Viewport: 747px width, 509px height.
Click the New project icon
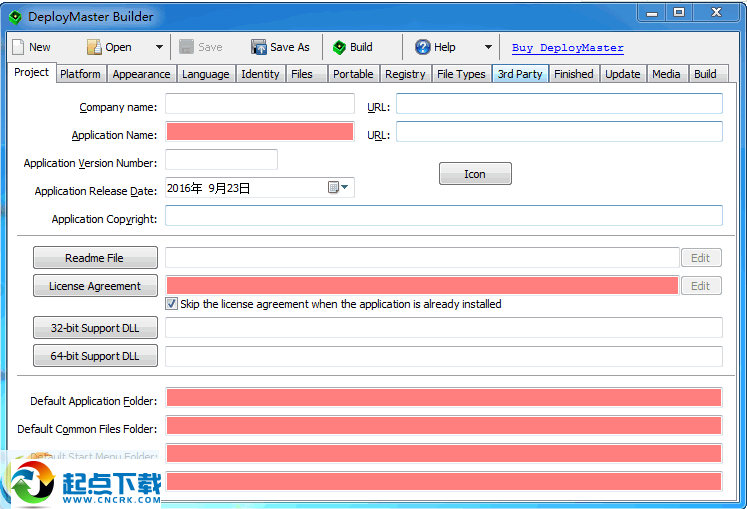pyautogui.click(x=18, y=47)
